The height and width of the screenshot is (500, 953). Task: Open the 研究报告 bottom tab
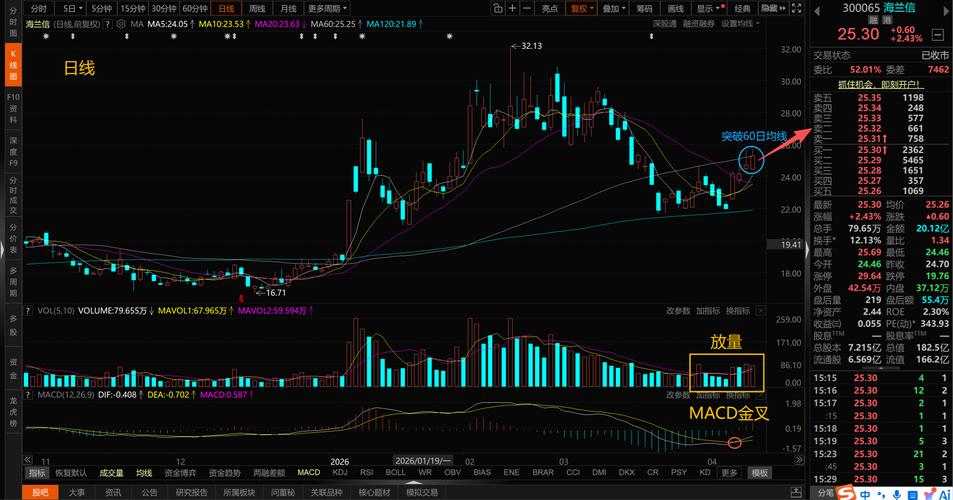coord(191,492)
